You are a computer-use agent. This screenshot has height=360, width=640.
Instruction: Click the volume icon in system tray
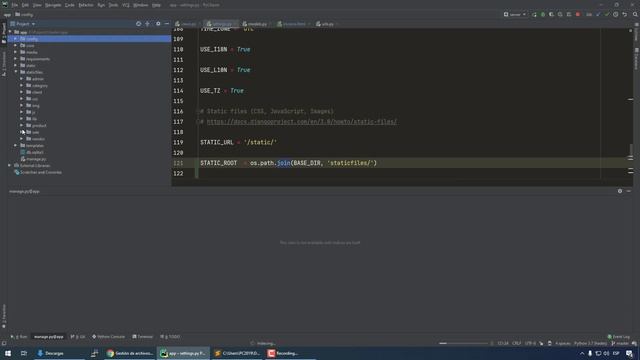point(606,353)
